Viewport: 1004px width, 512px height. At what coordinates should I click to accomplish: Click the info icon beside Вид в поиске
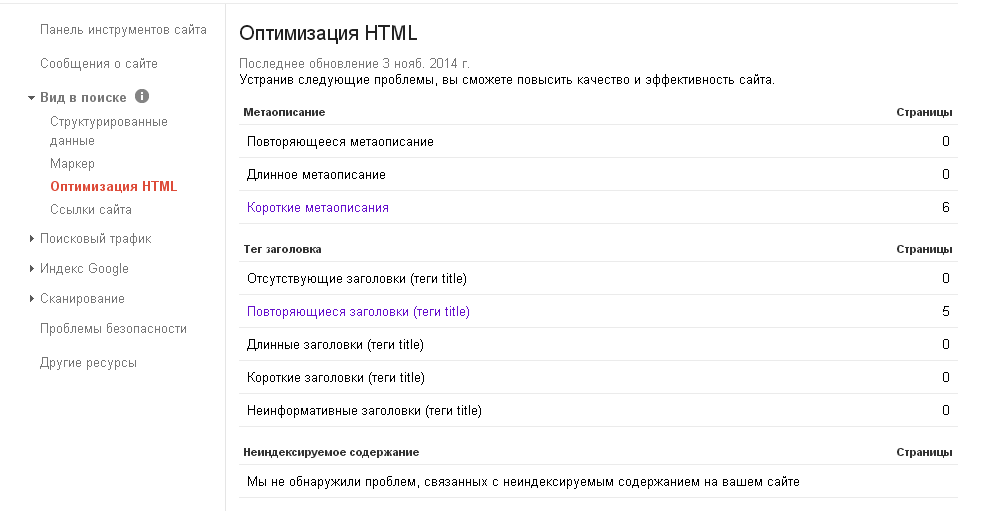coord(142,97)
